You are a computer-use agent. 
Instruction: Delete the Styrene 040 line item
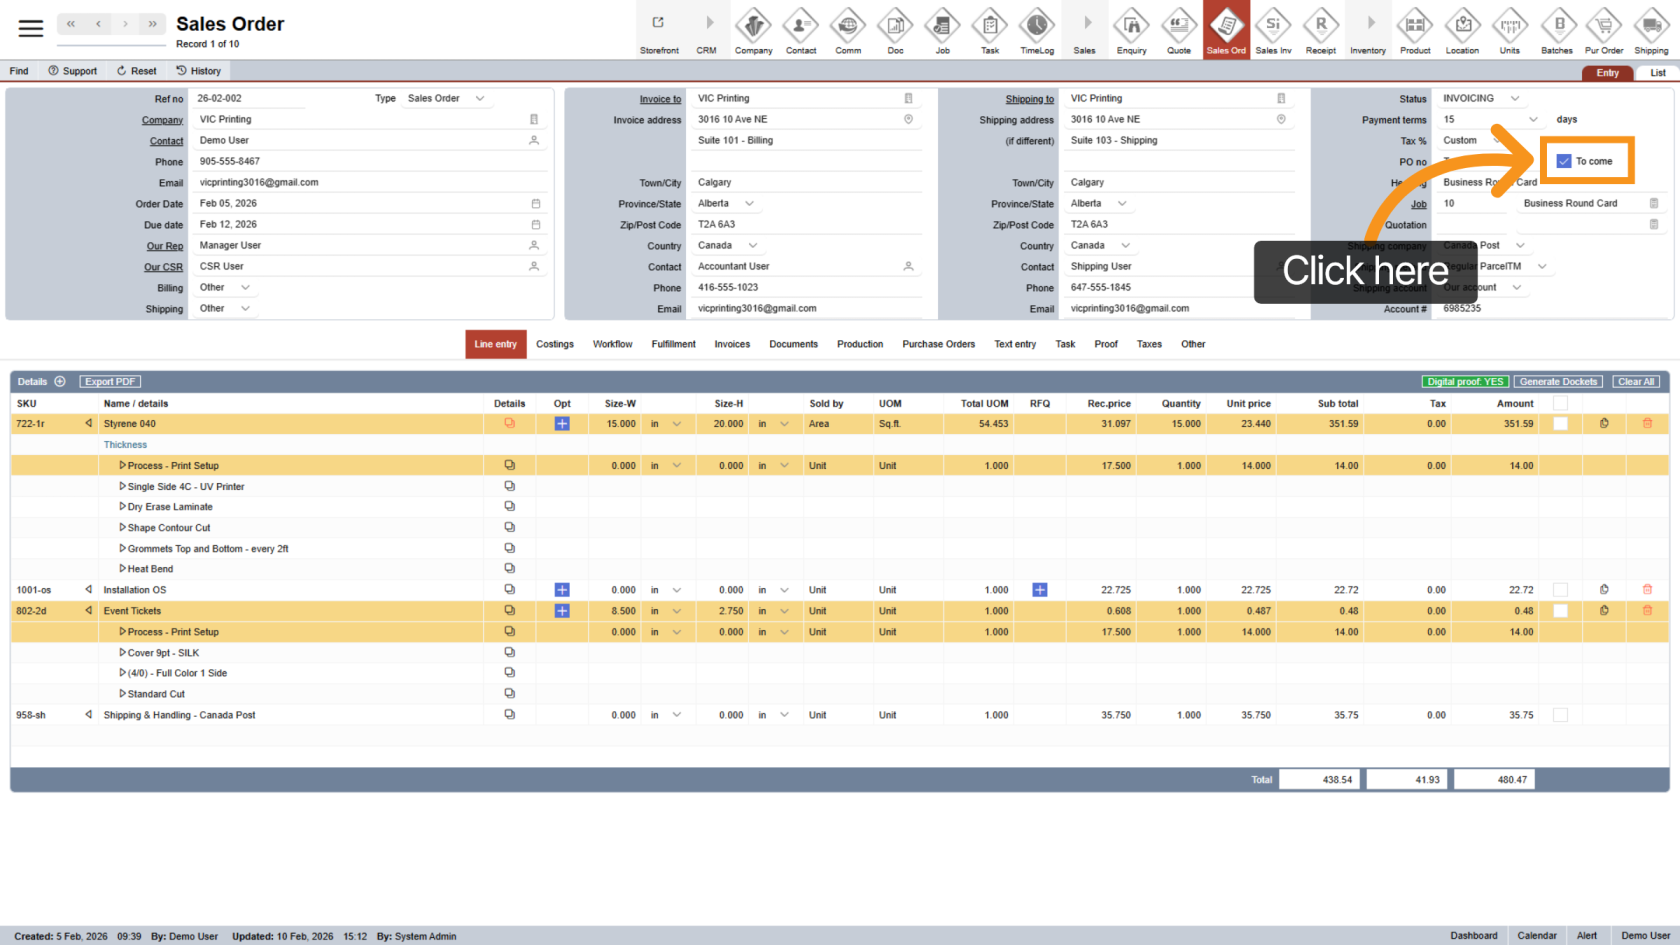pos(1647,424)
